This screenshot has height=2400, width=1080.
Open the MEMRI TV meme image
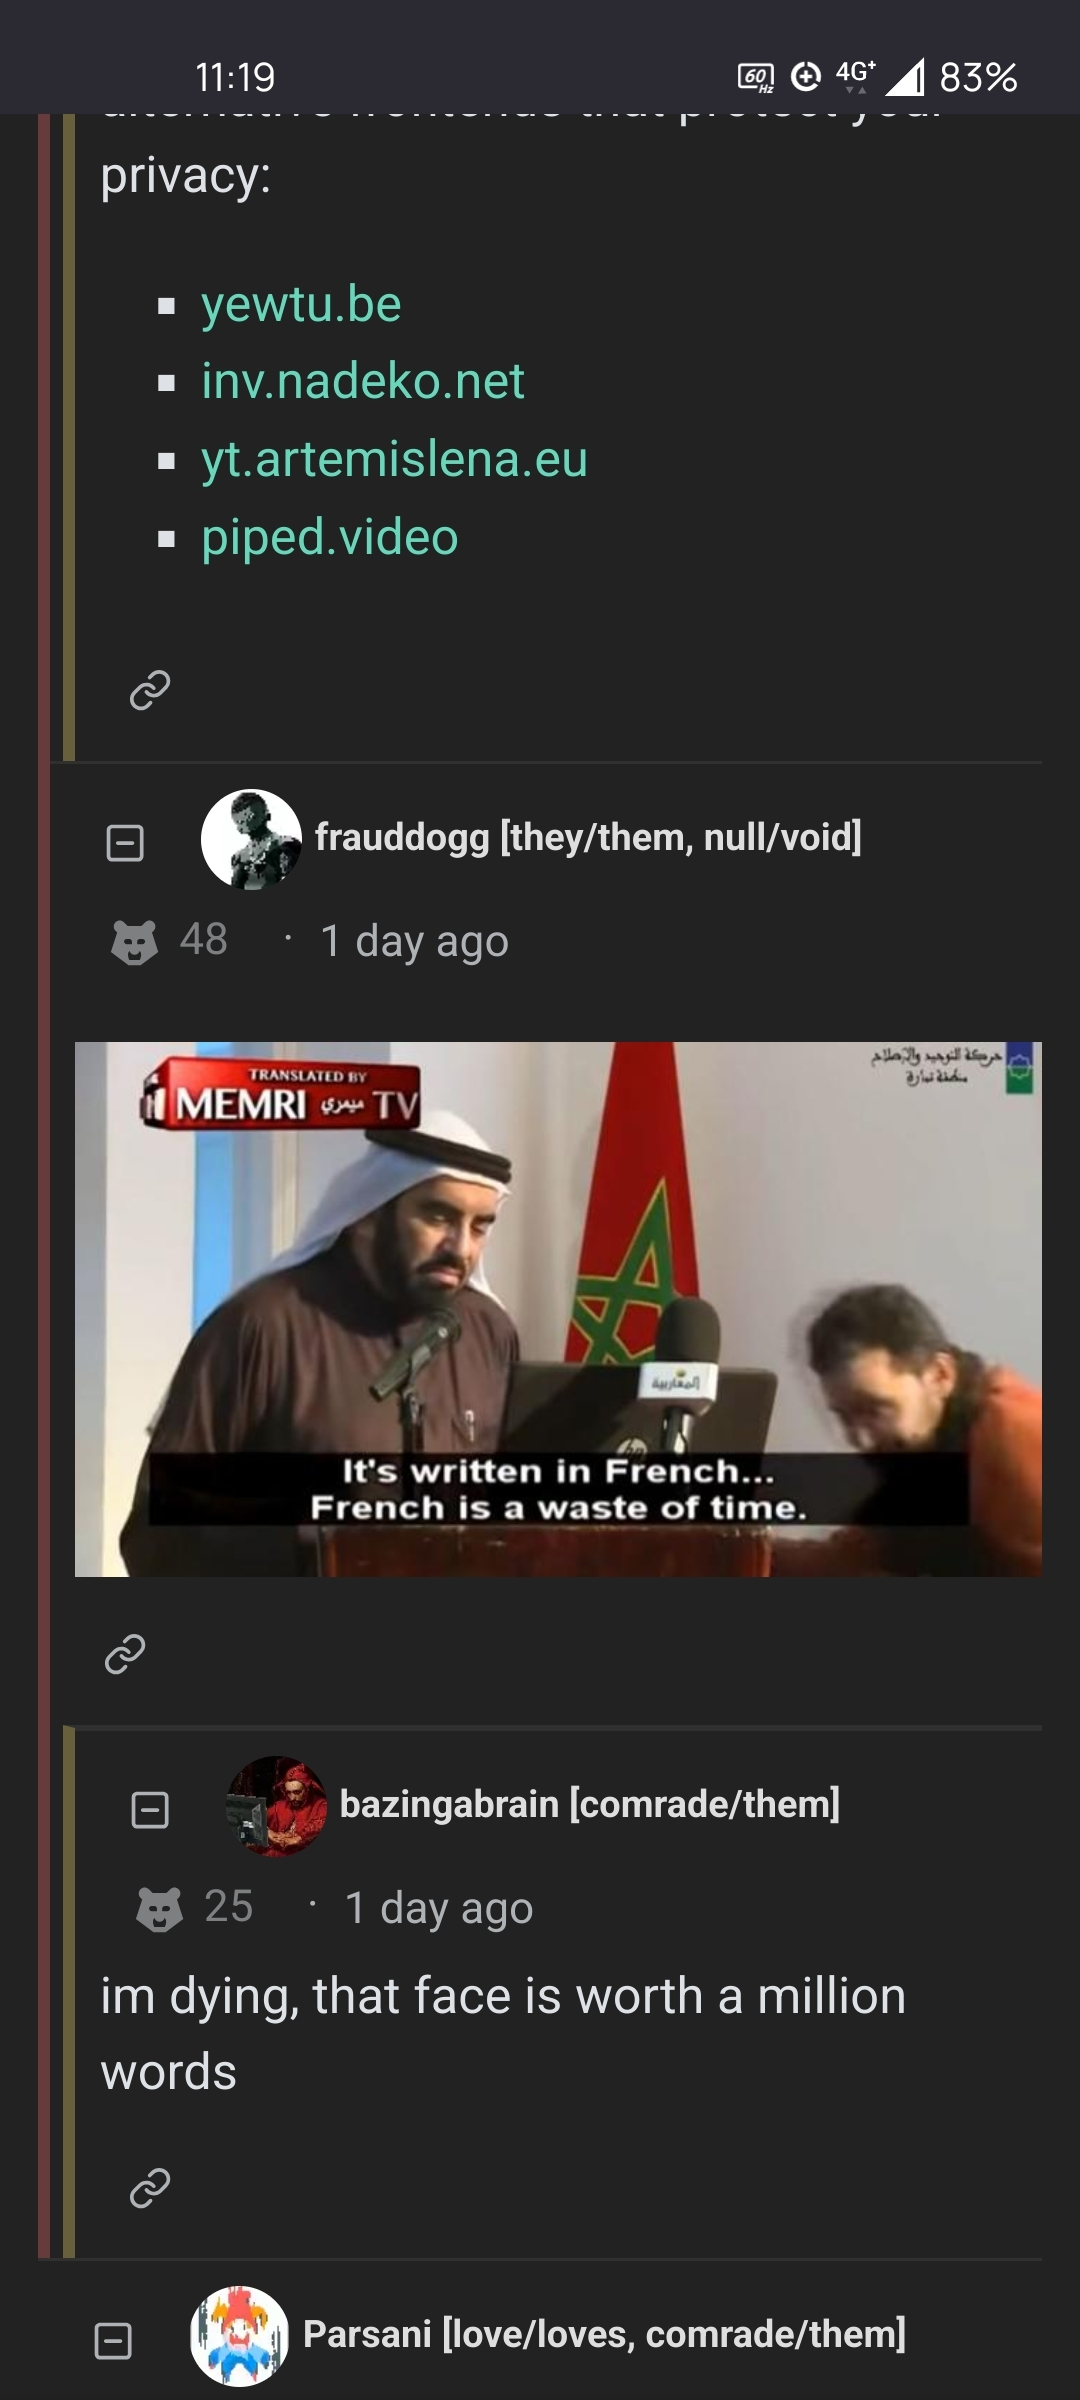(x=558, y=1309)
